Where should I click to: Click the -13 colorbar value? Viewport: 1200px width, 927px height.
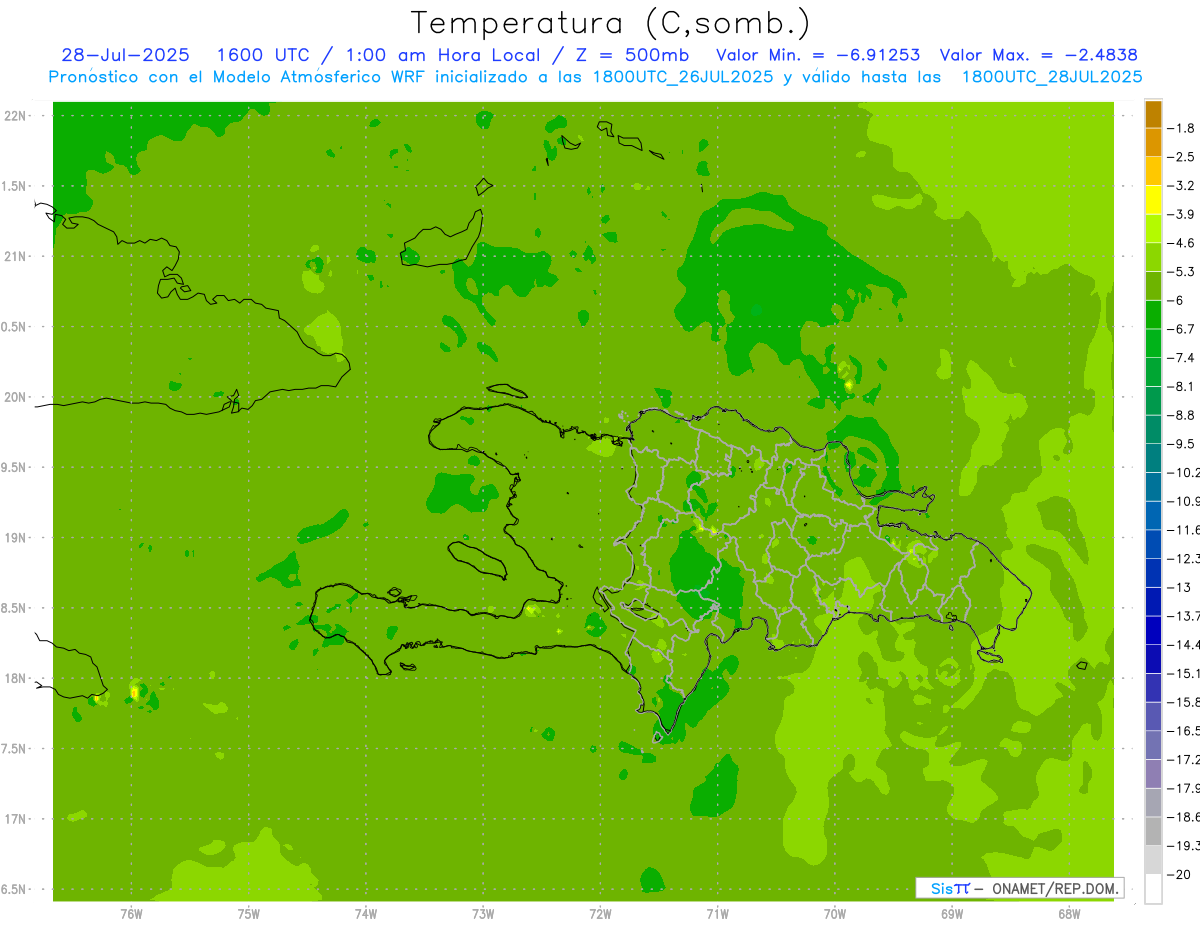coord(1178,588)
